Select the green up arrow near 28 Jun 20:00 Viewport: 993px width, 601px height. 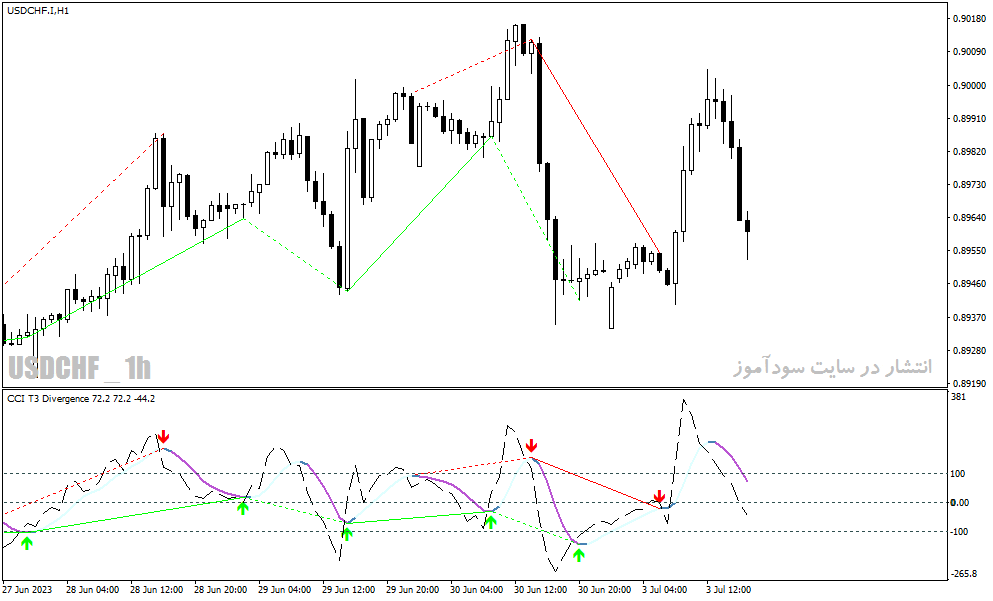click(243, 508)
